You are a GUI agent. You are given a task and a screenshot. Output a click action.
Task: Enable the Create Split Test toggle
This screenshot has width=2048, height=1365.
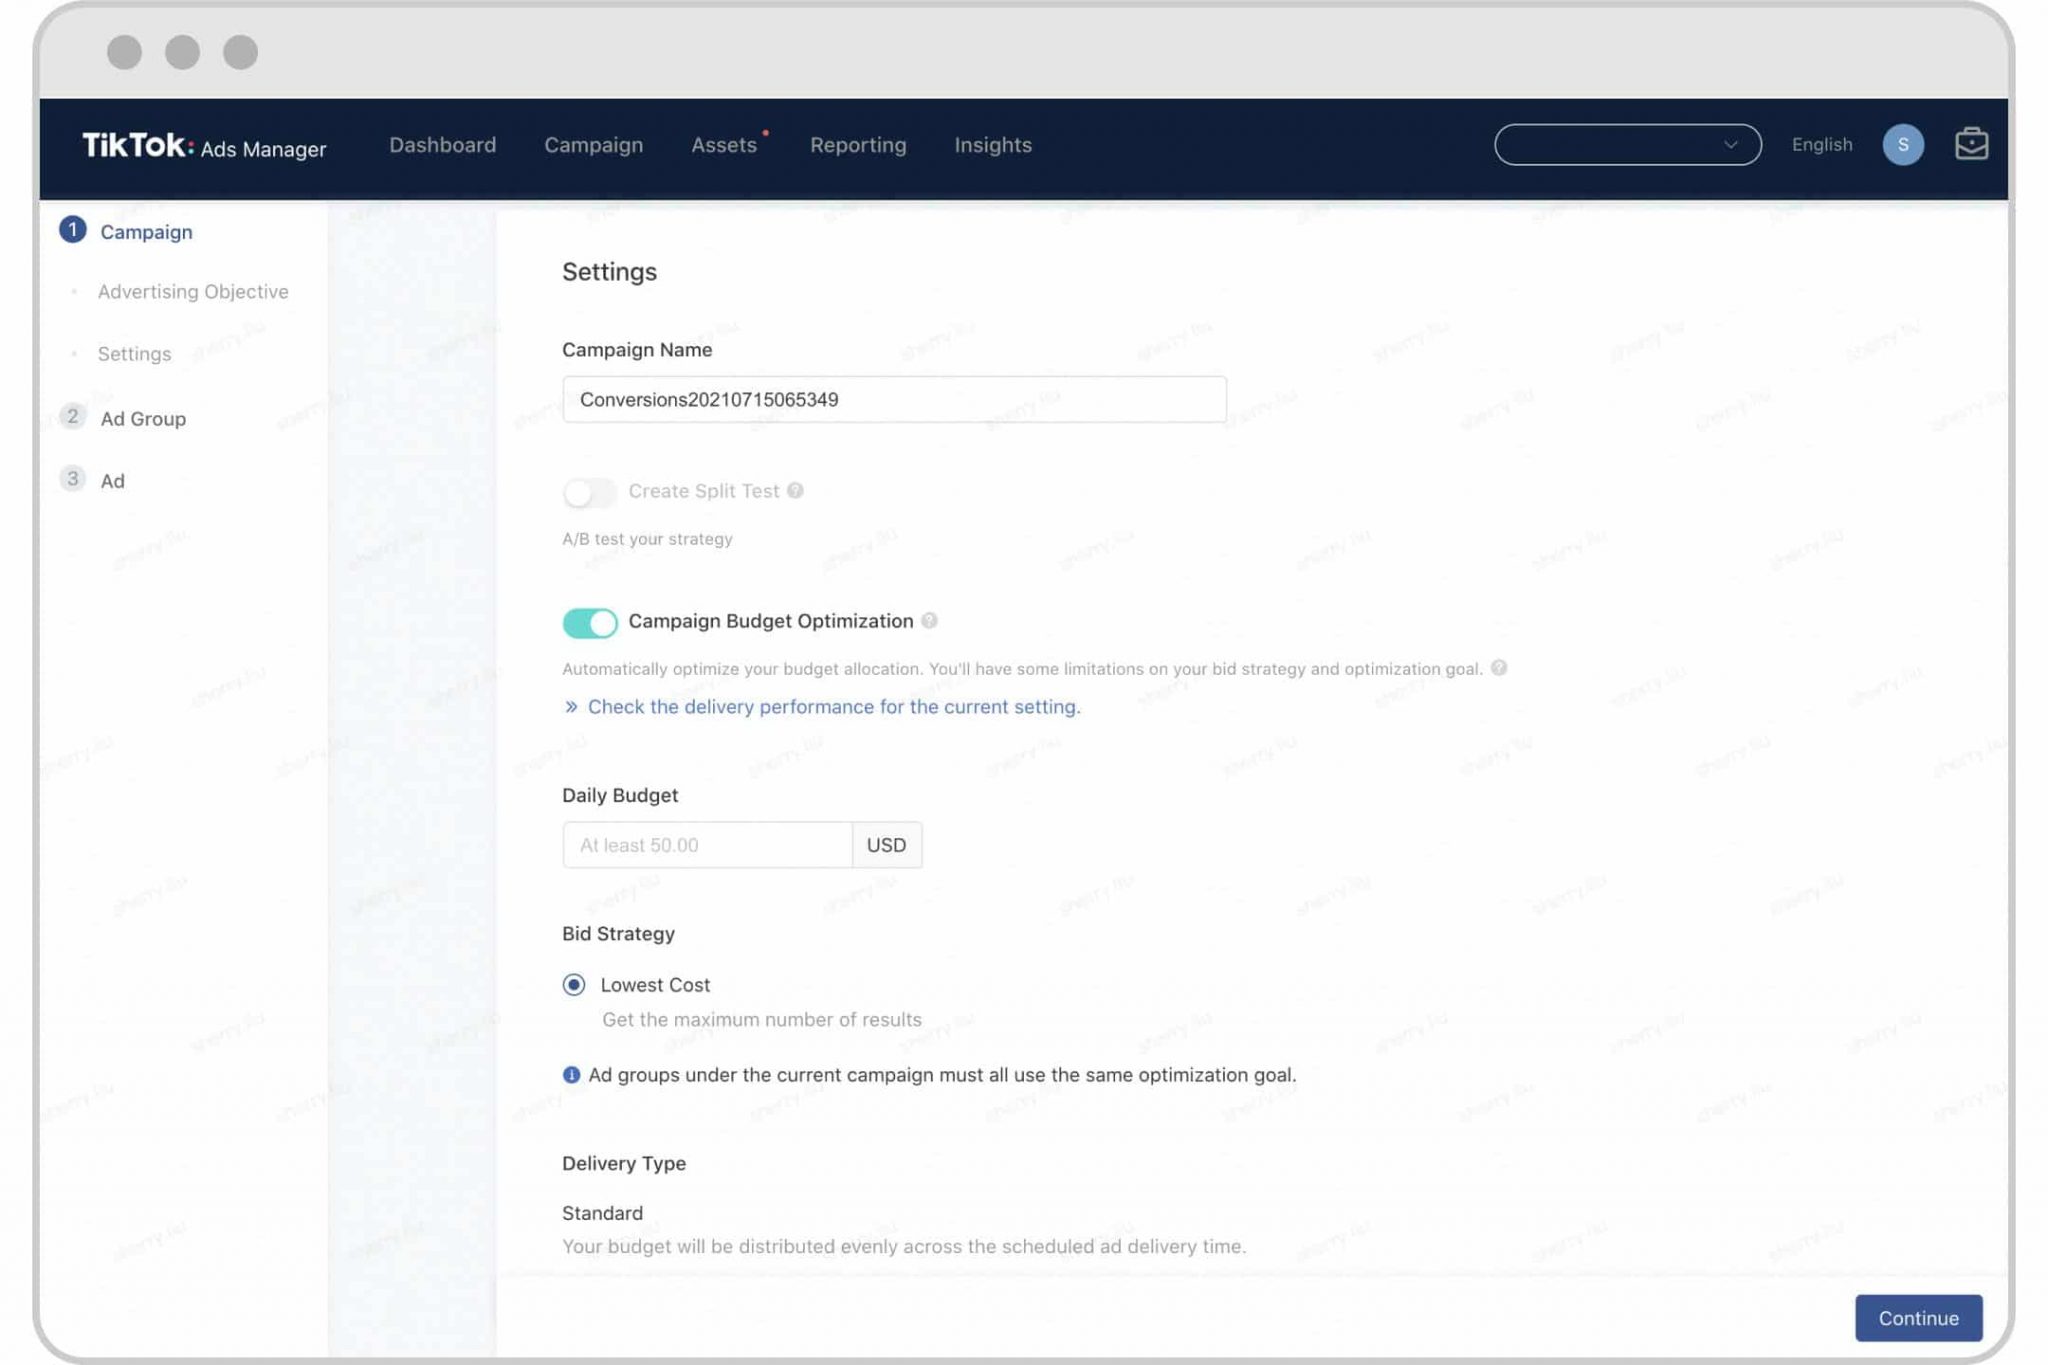click(x=589, y=492)
